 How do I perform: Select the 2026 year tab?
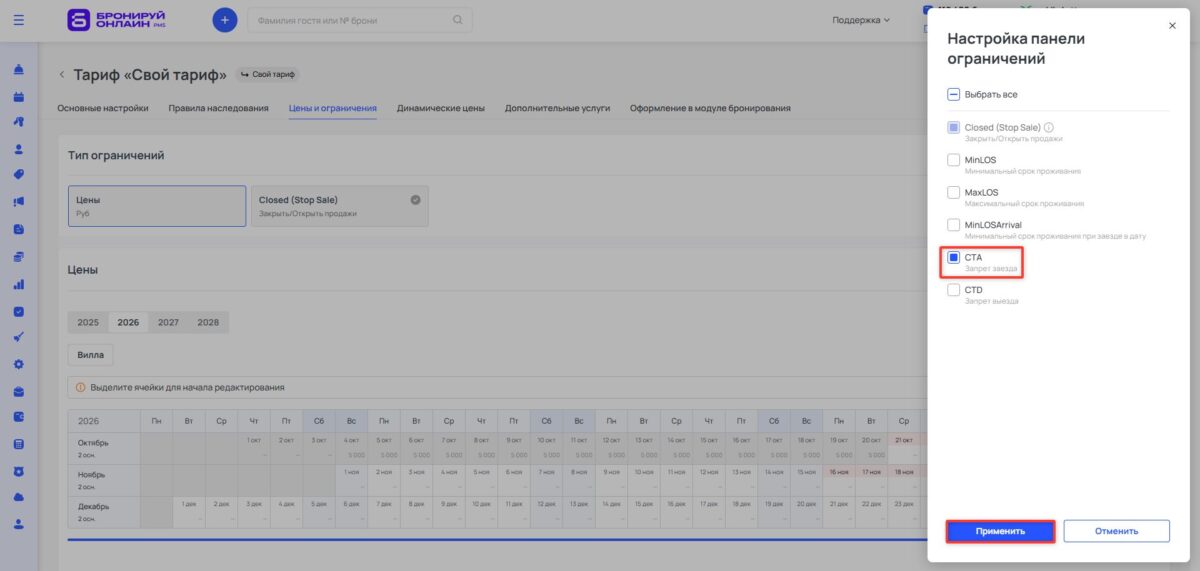click(x=128, y=322)
